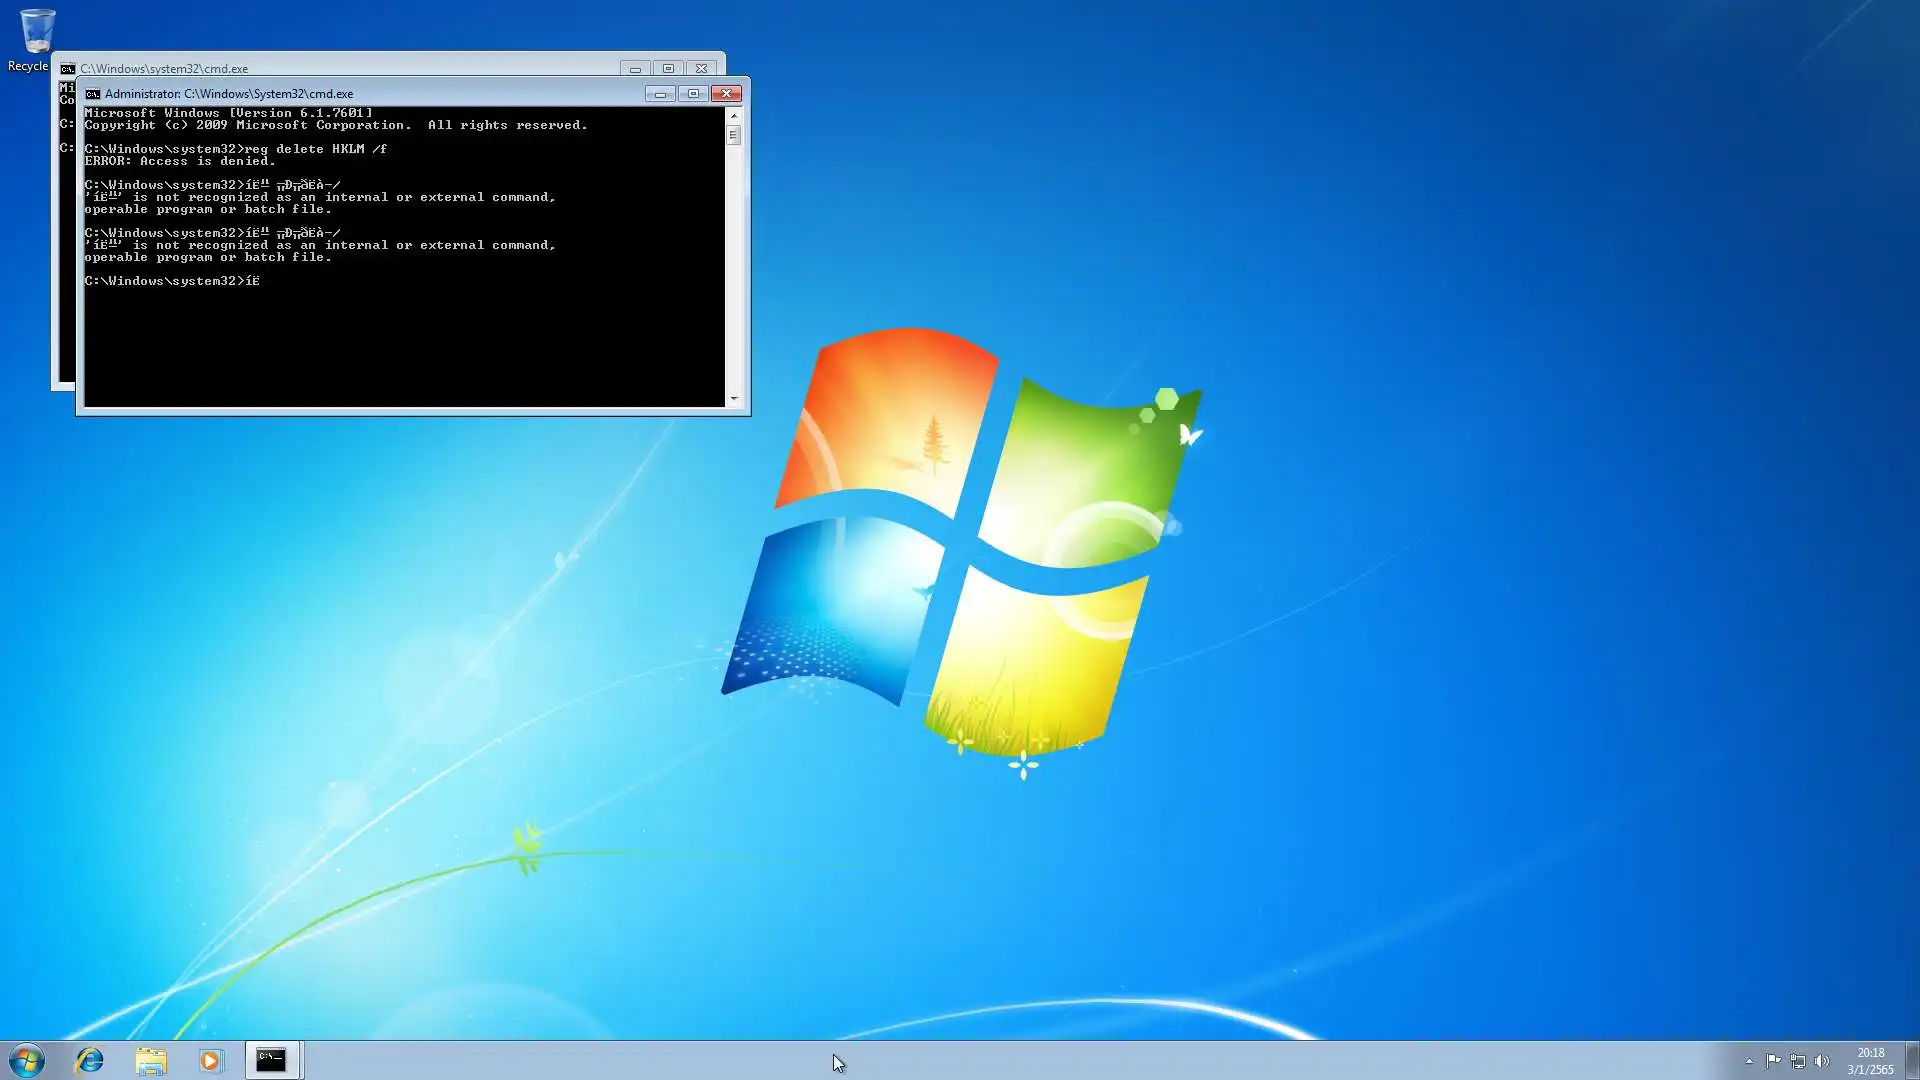The width and height of the screenshot is (1920, 1080).
Task: Launch Internet Explorer from taskbar
Action: coord(90,1060)
